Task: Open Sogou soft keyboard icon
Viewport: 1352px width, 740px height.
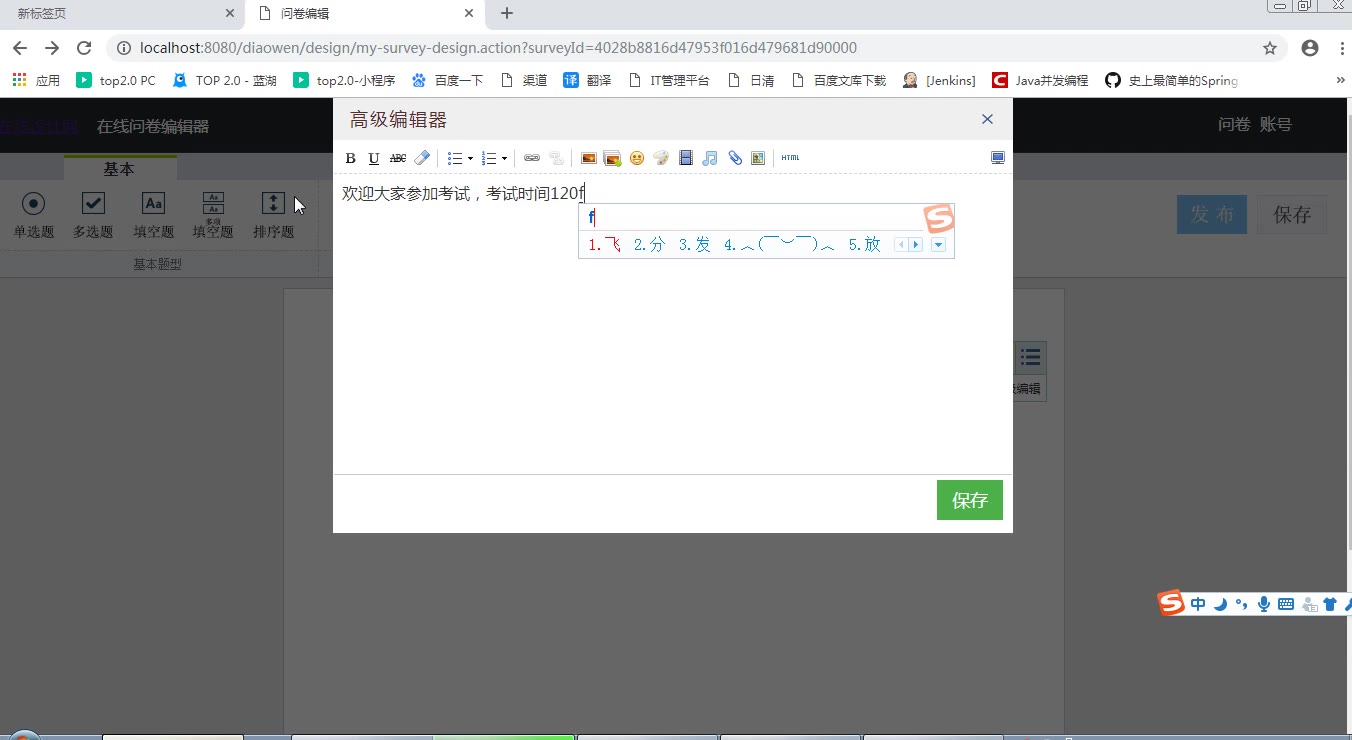Action: coord(1286,604)
